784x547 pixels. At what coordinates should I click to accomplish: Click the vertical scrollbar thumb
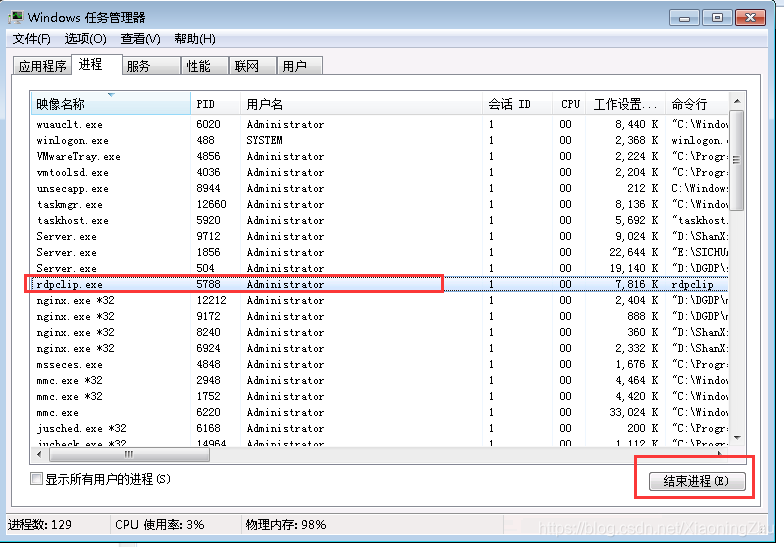(736, 160)
